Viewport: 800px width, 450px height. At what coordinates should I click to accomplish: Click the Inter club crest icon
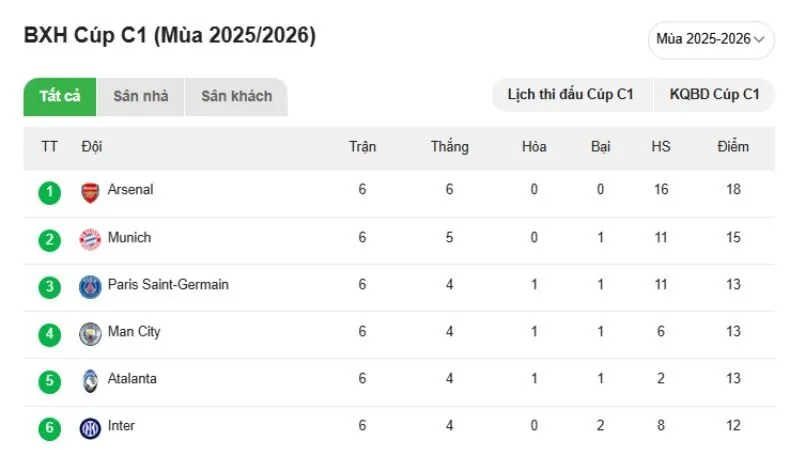point(90,428)
